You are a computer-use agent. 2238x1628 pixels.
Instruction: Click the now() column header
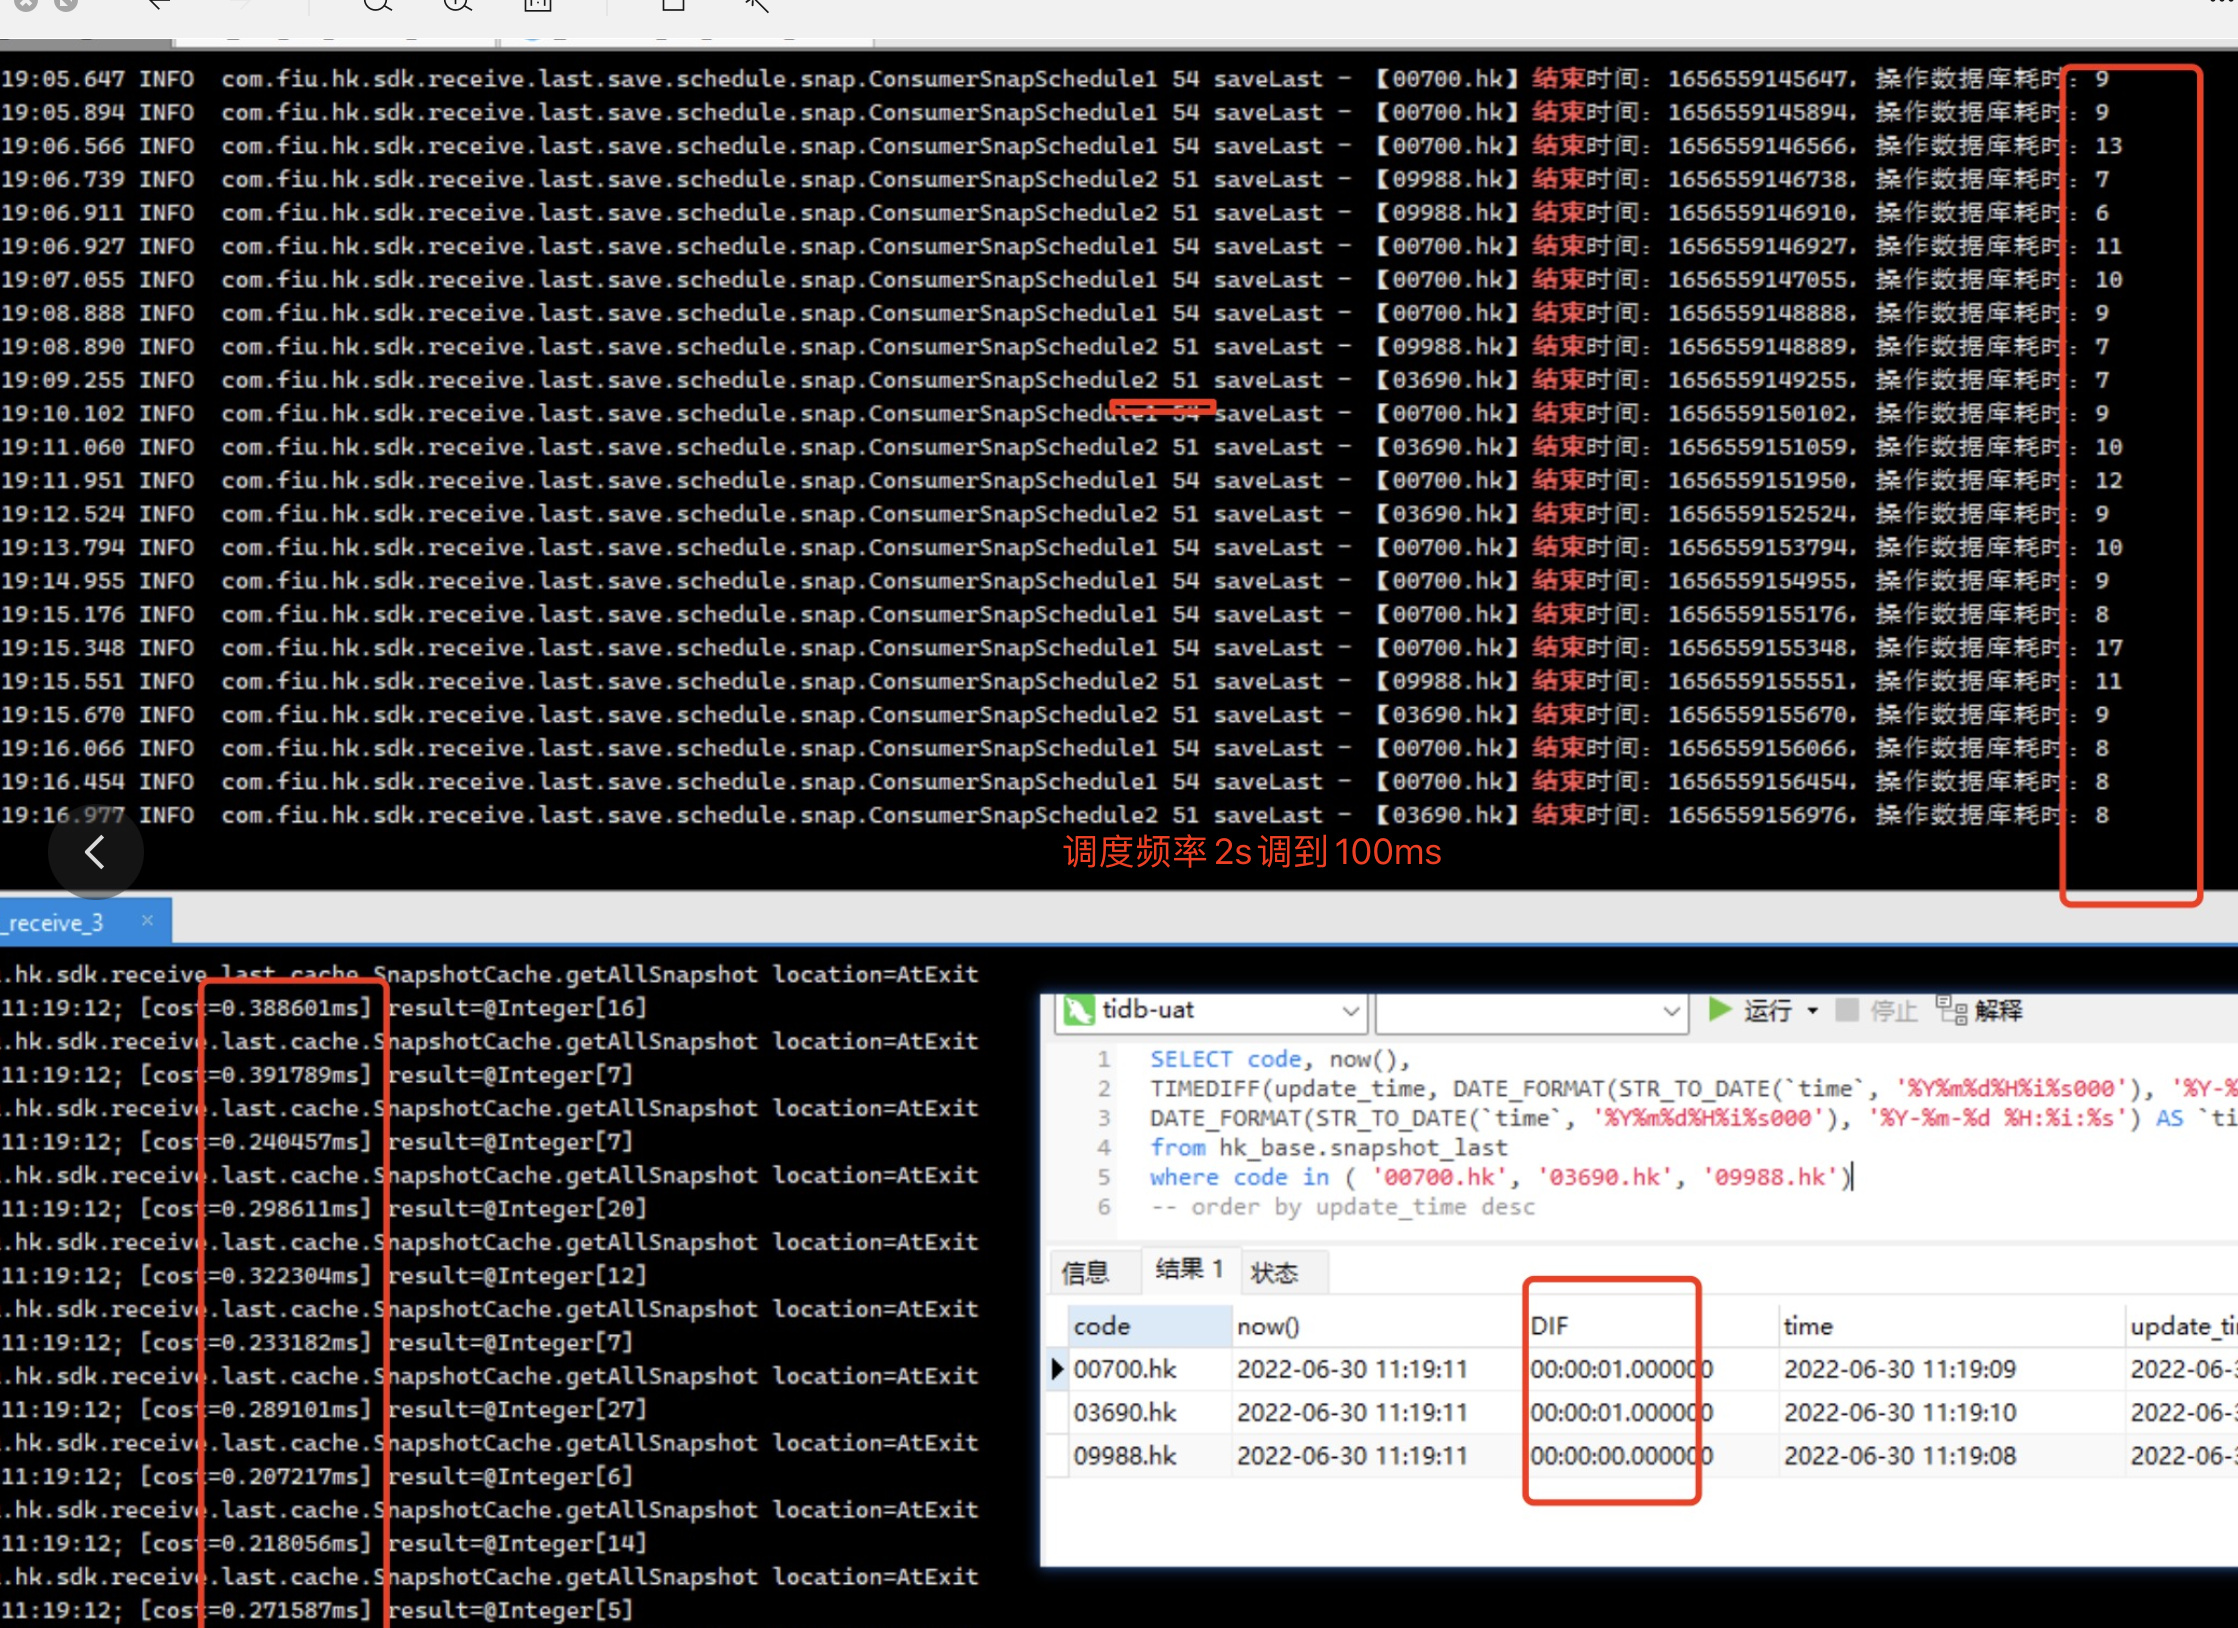(1378, 1326)
